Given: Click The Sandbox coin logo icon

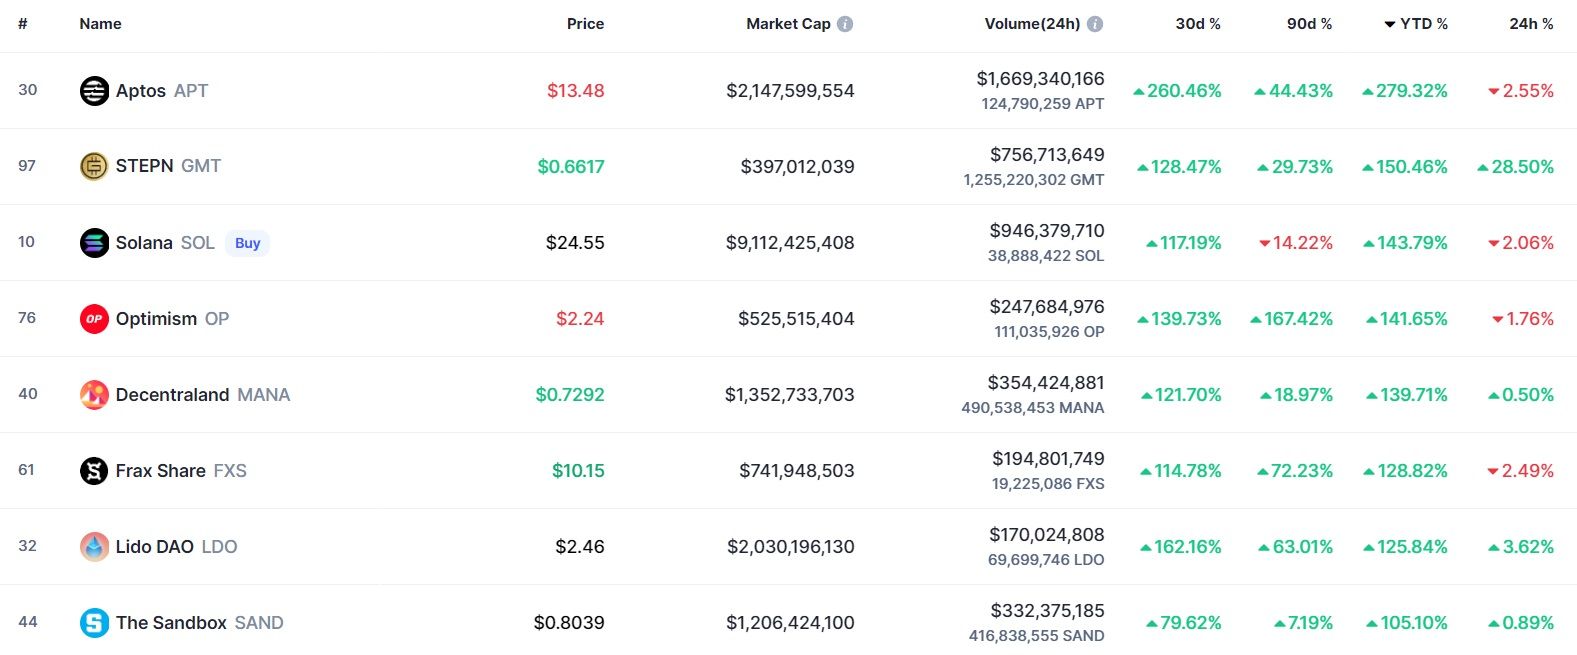Looking at the screenshot, I should click(x=94, y=623).
